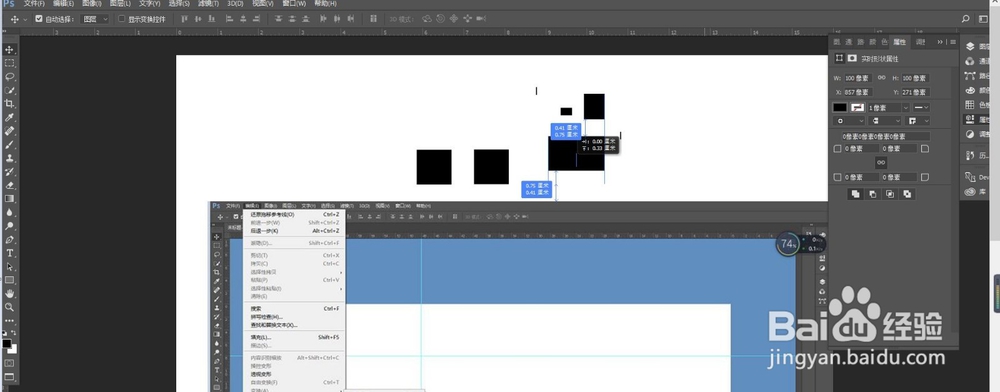This screenshot has height=392, width=1000.
Task: Click the foreground color swatch in toolbar
Action: (x=6, y=344)
